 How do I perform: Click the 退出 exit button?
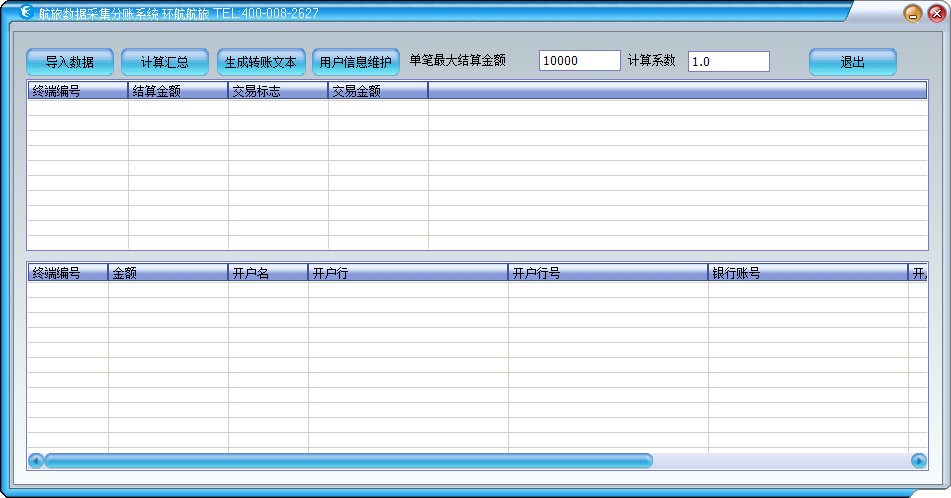pos(852,62)
